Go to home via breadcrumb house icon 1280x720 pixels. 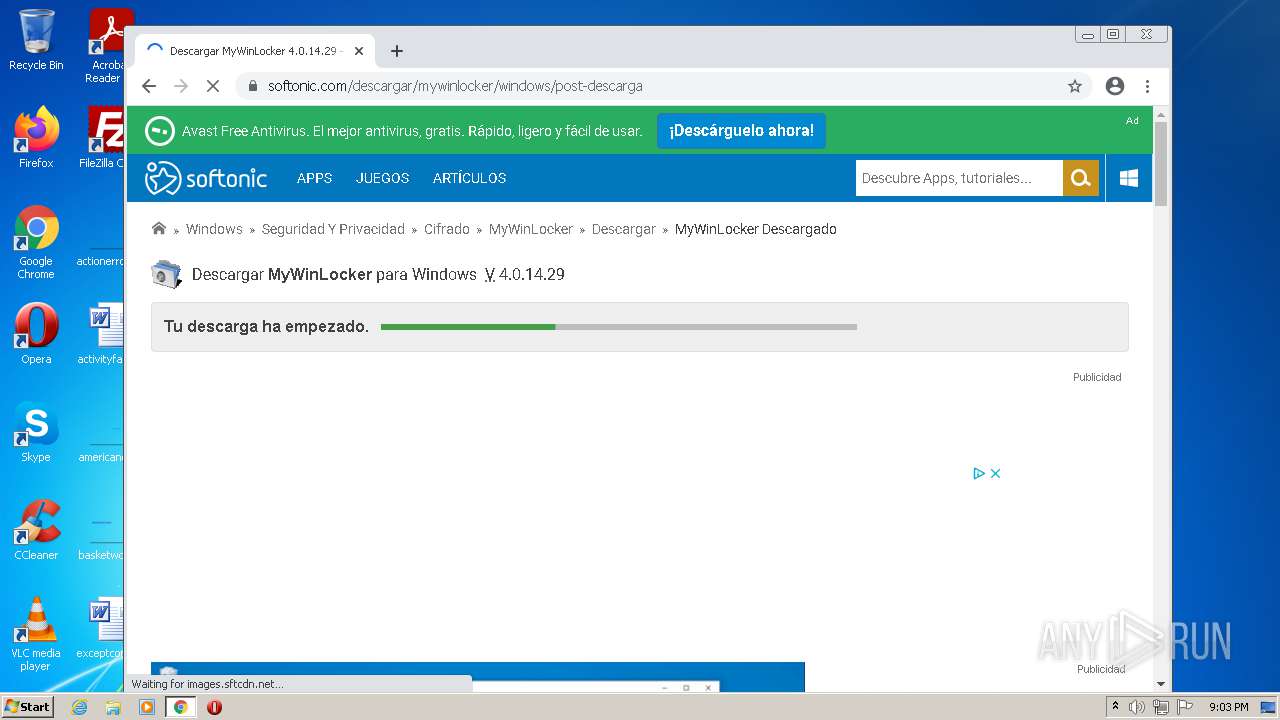tap(159, 228)
